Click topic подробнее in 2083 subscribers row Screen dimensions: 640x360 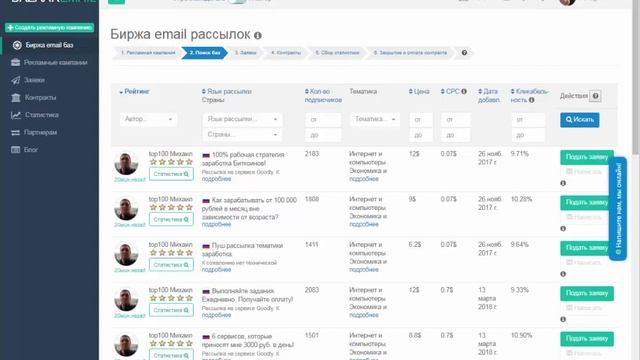[x=364, y=315]
